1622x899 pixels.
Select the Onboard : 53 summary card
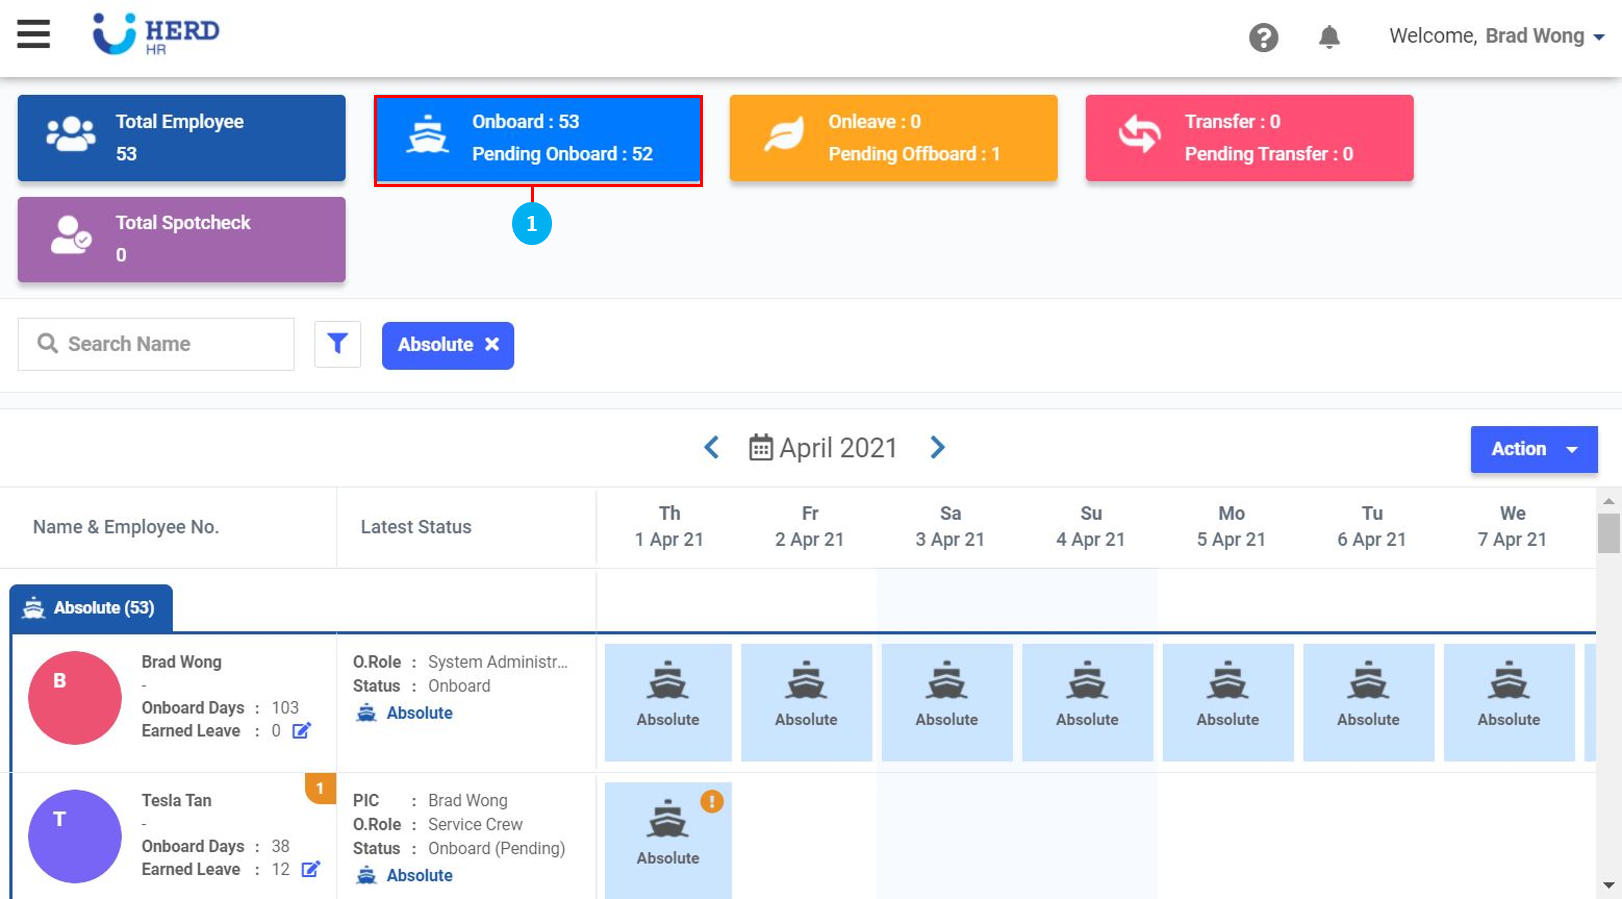tap(538, 139)
